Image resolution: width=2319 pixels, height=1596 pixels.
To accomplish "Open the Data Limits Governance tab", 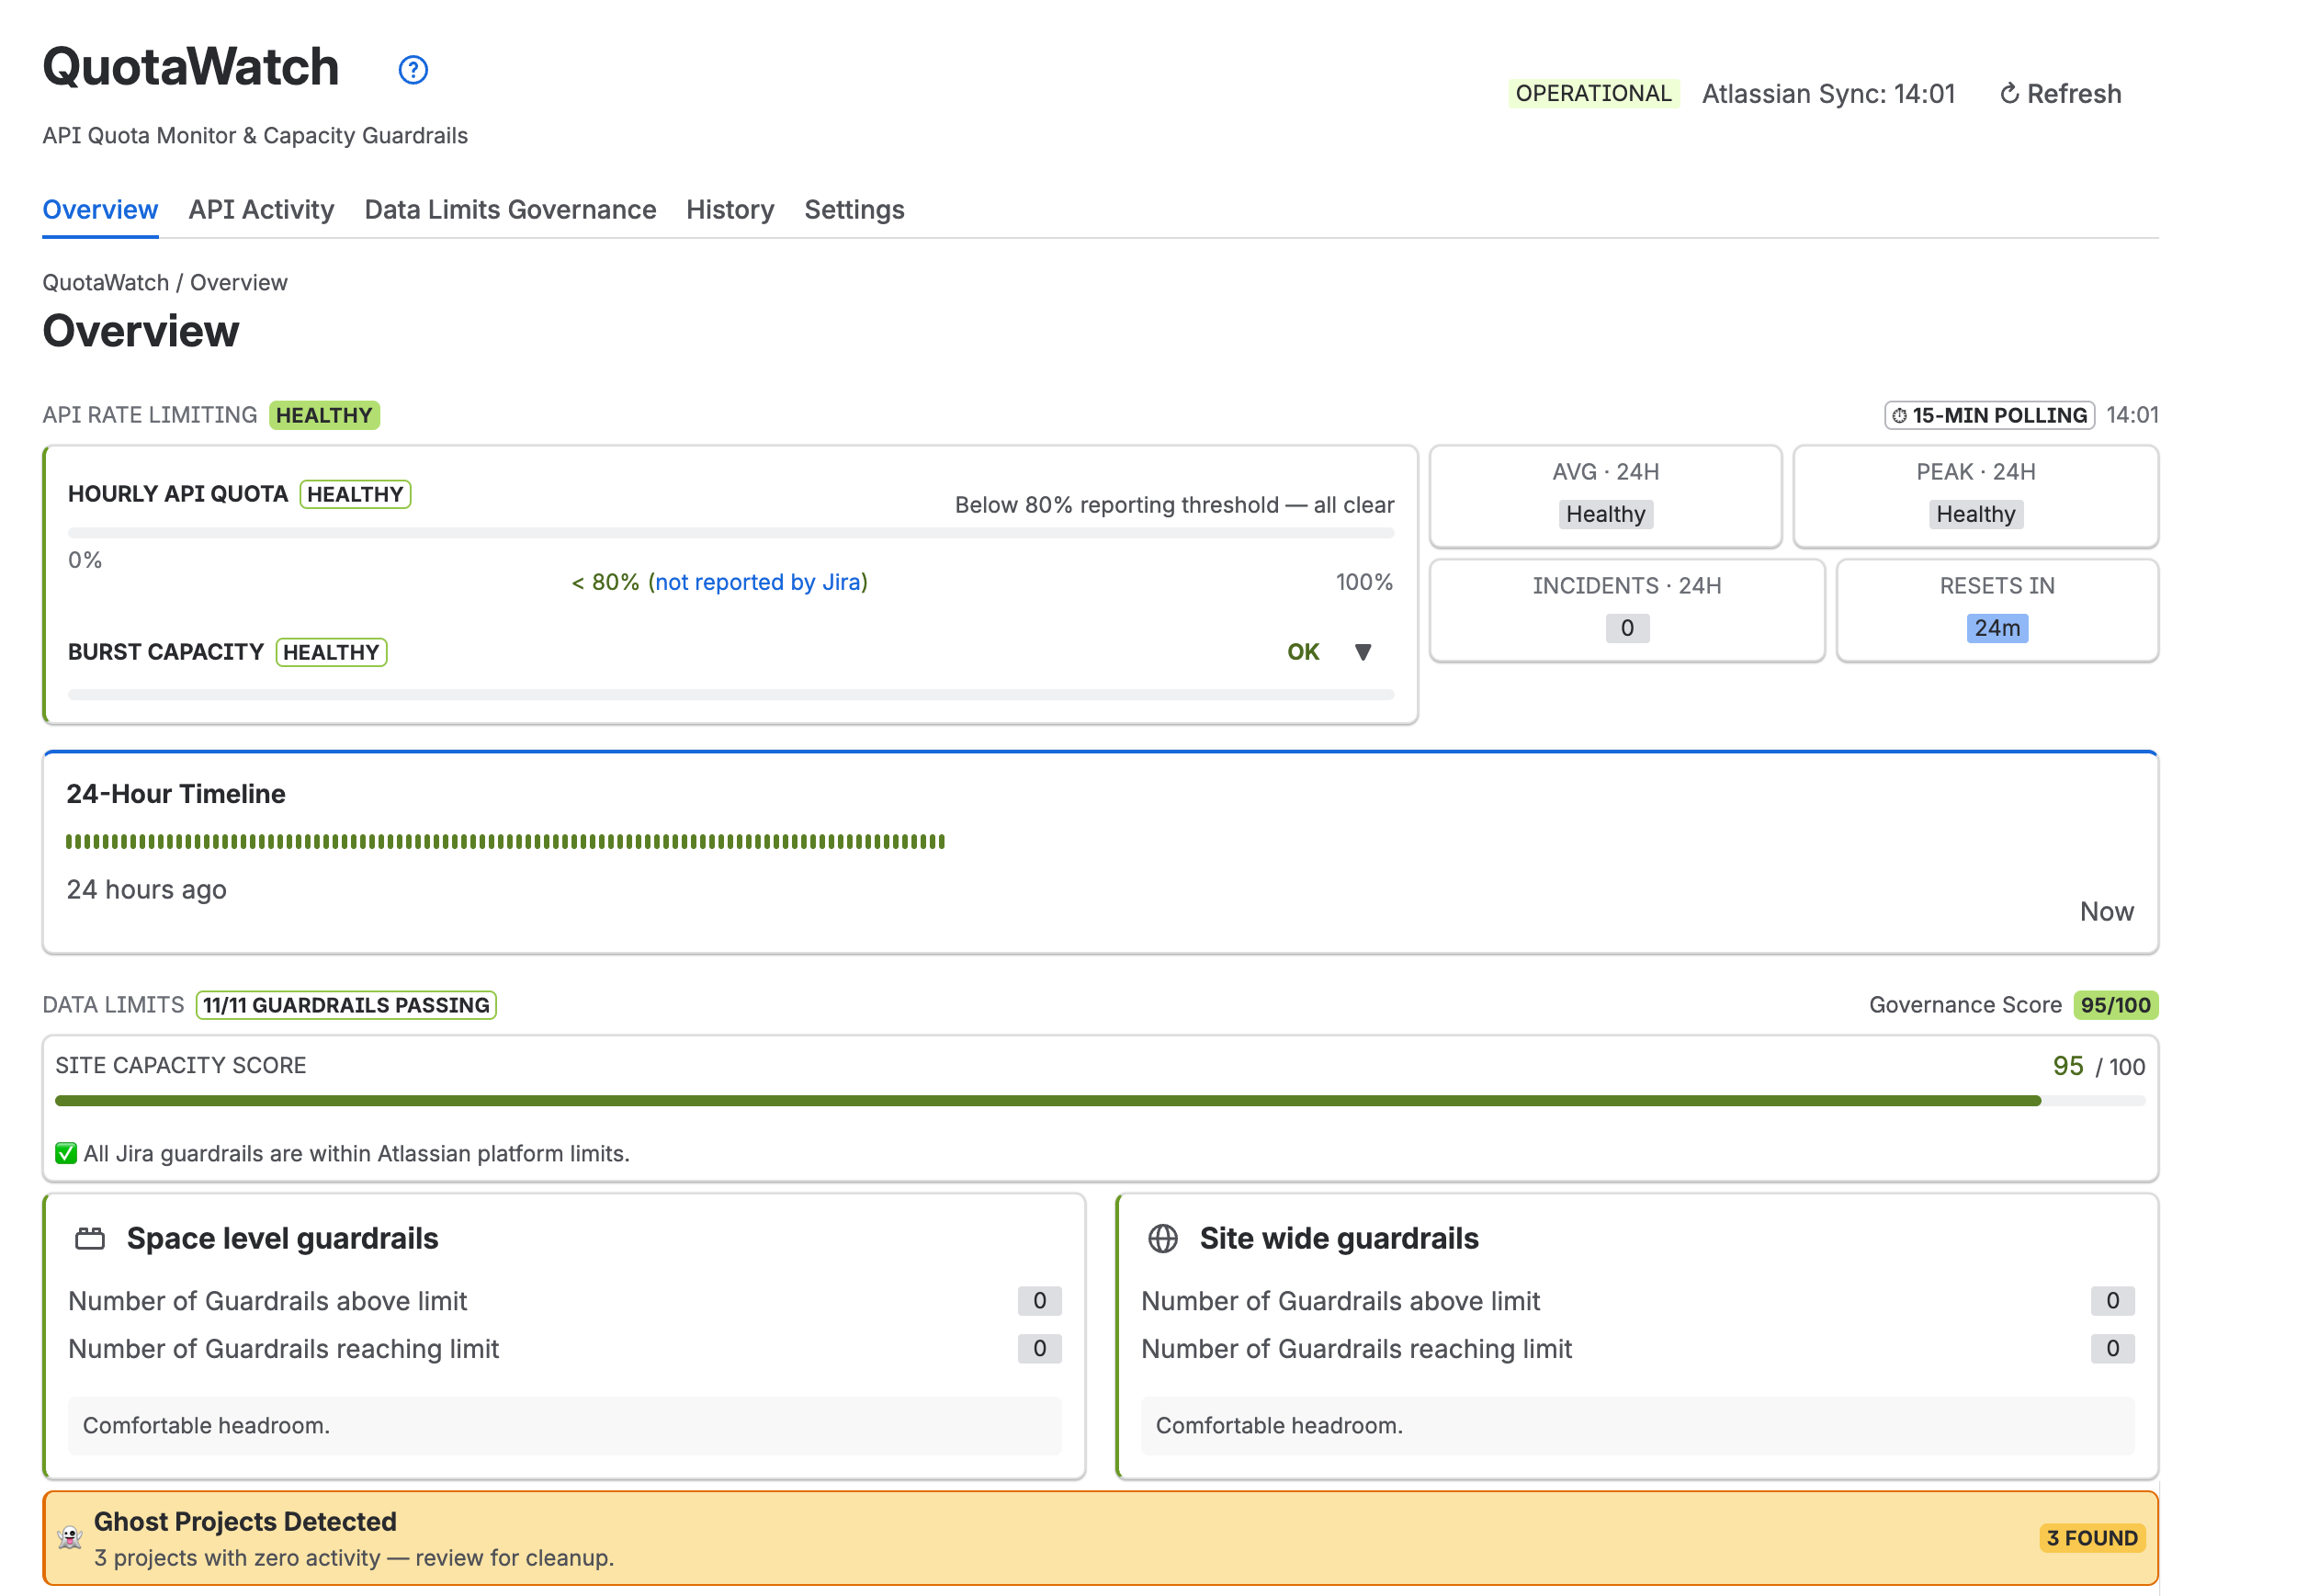I will [x=510, y=210].
